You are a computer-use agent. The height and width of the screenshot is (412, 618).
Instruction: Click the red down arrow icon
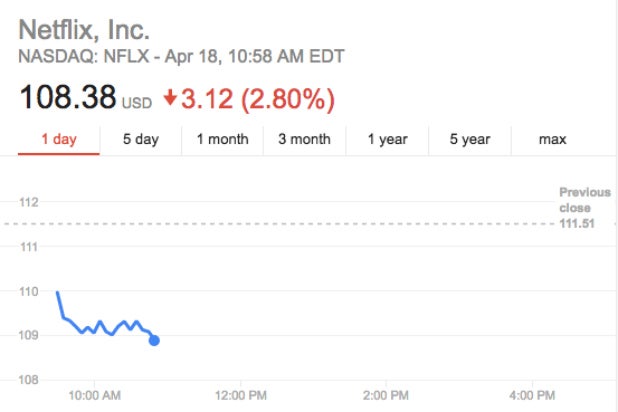(x=170, y=99)
